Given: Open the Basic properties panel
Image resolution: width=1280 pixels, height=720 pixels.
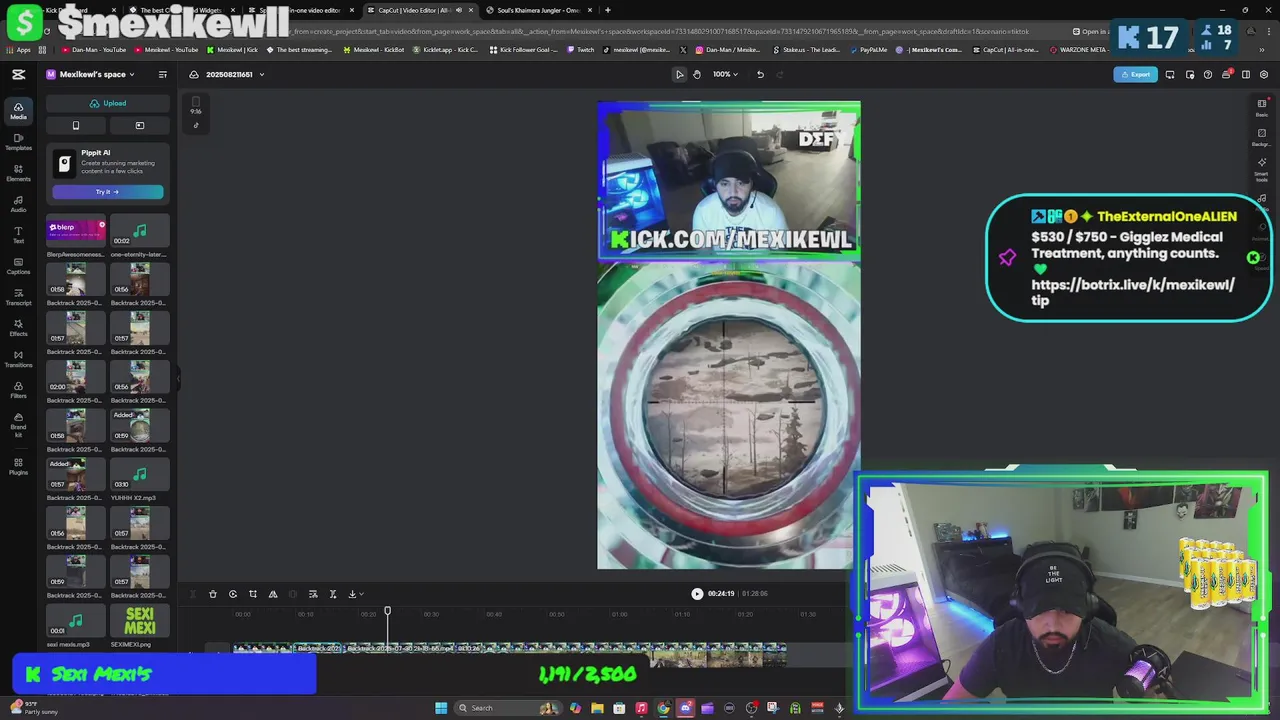Looking at the screenshot, I should [1262, 108].
